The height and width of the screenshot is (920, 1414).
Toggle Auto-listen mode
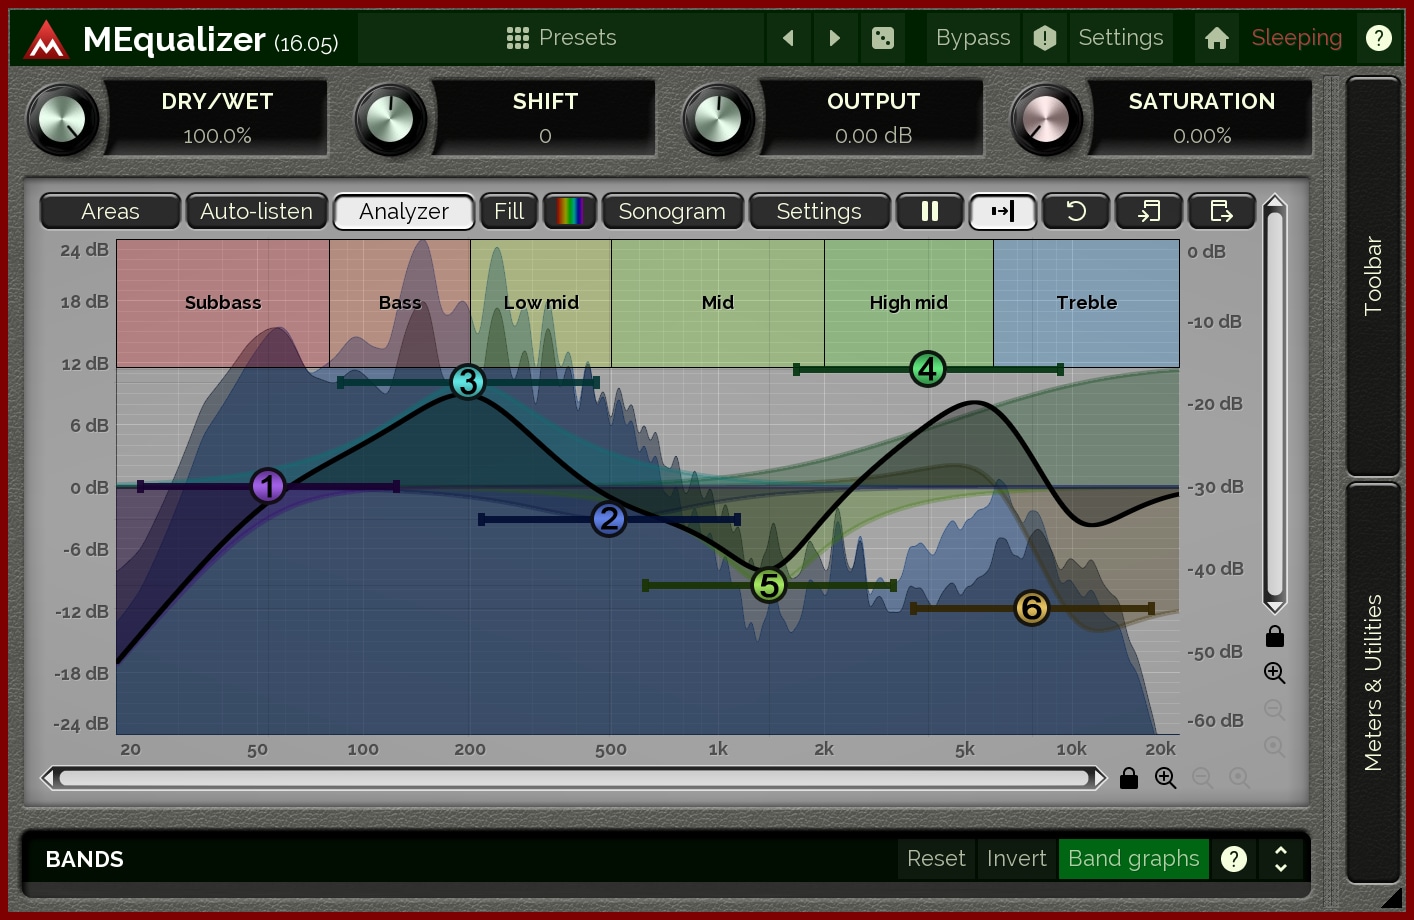(256, 211)
